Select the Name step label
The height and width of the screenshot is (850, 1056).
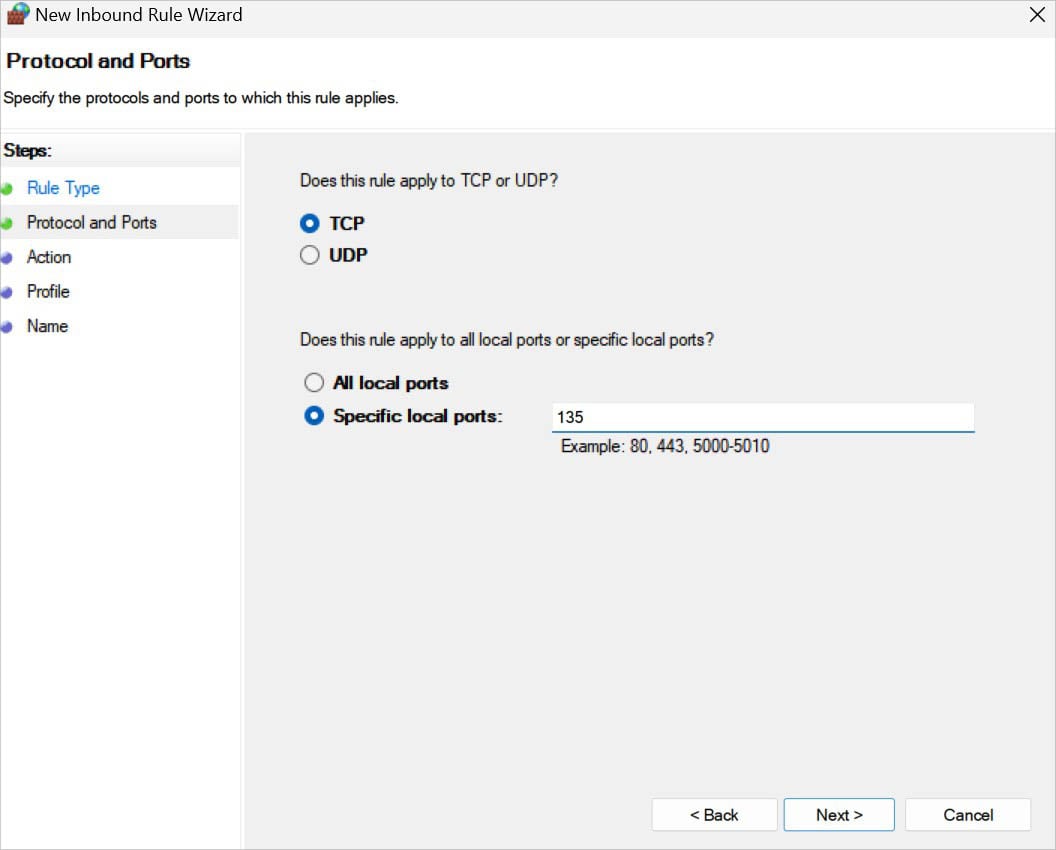47,326
